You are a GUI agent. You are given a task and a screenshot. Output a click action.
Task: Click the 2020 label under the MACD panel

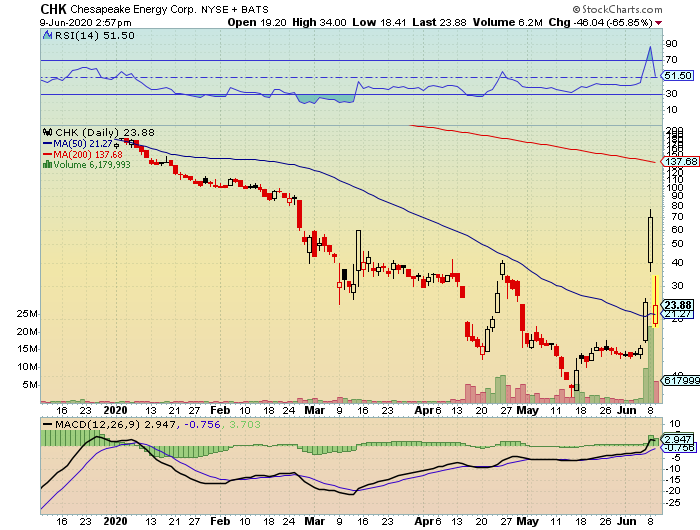[x=115, y=521]
